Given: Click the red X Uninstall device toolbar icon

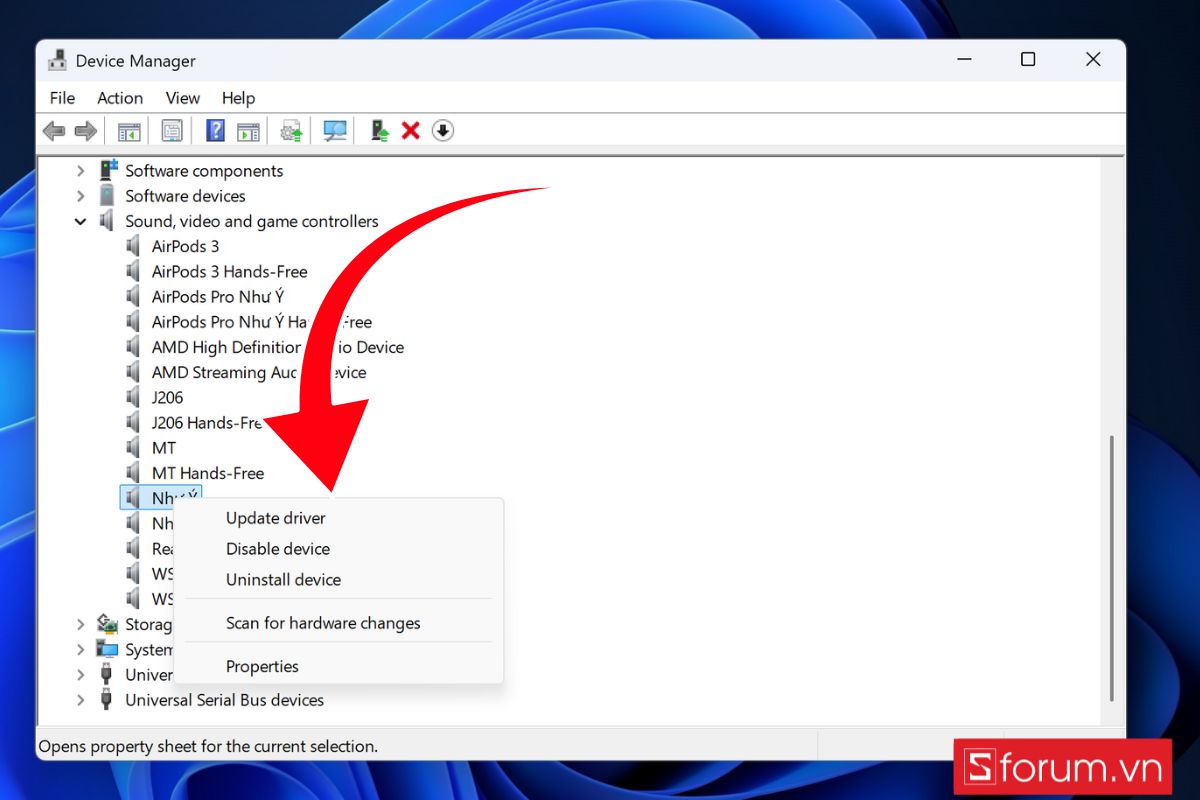Looking at the screenshot, I should pos(410,131).
